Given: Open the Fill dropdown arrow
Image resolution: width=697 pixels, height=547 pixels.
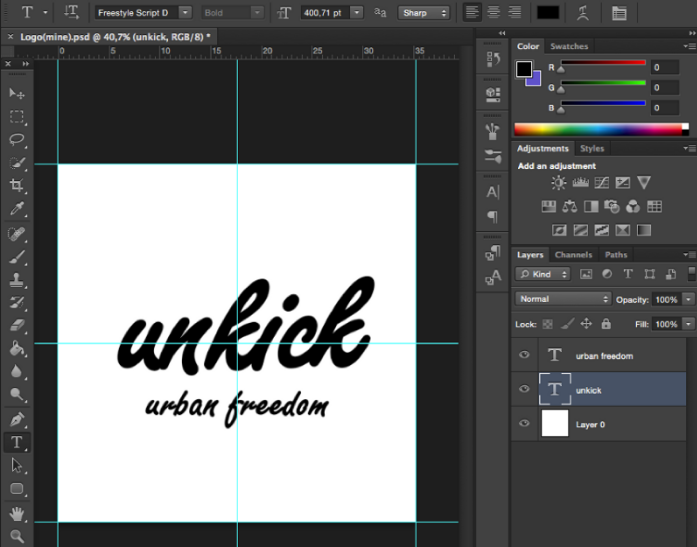Looking at the screenshot, I should (689, 324).
